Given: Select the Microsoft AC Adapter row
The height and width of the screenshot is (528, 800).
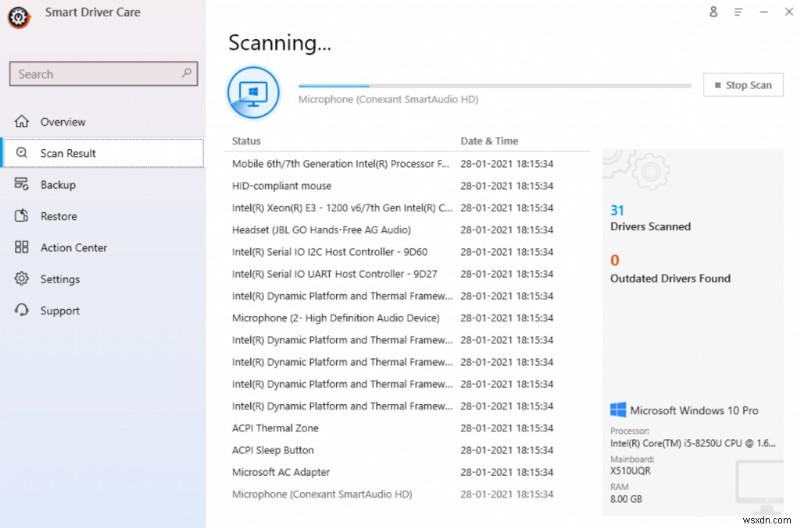Looking at the screenshot, I should [x=407, y=472].
